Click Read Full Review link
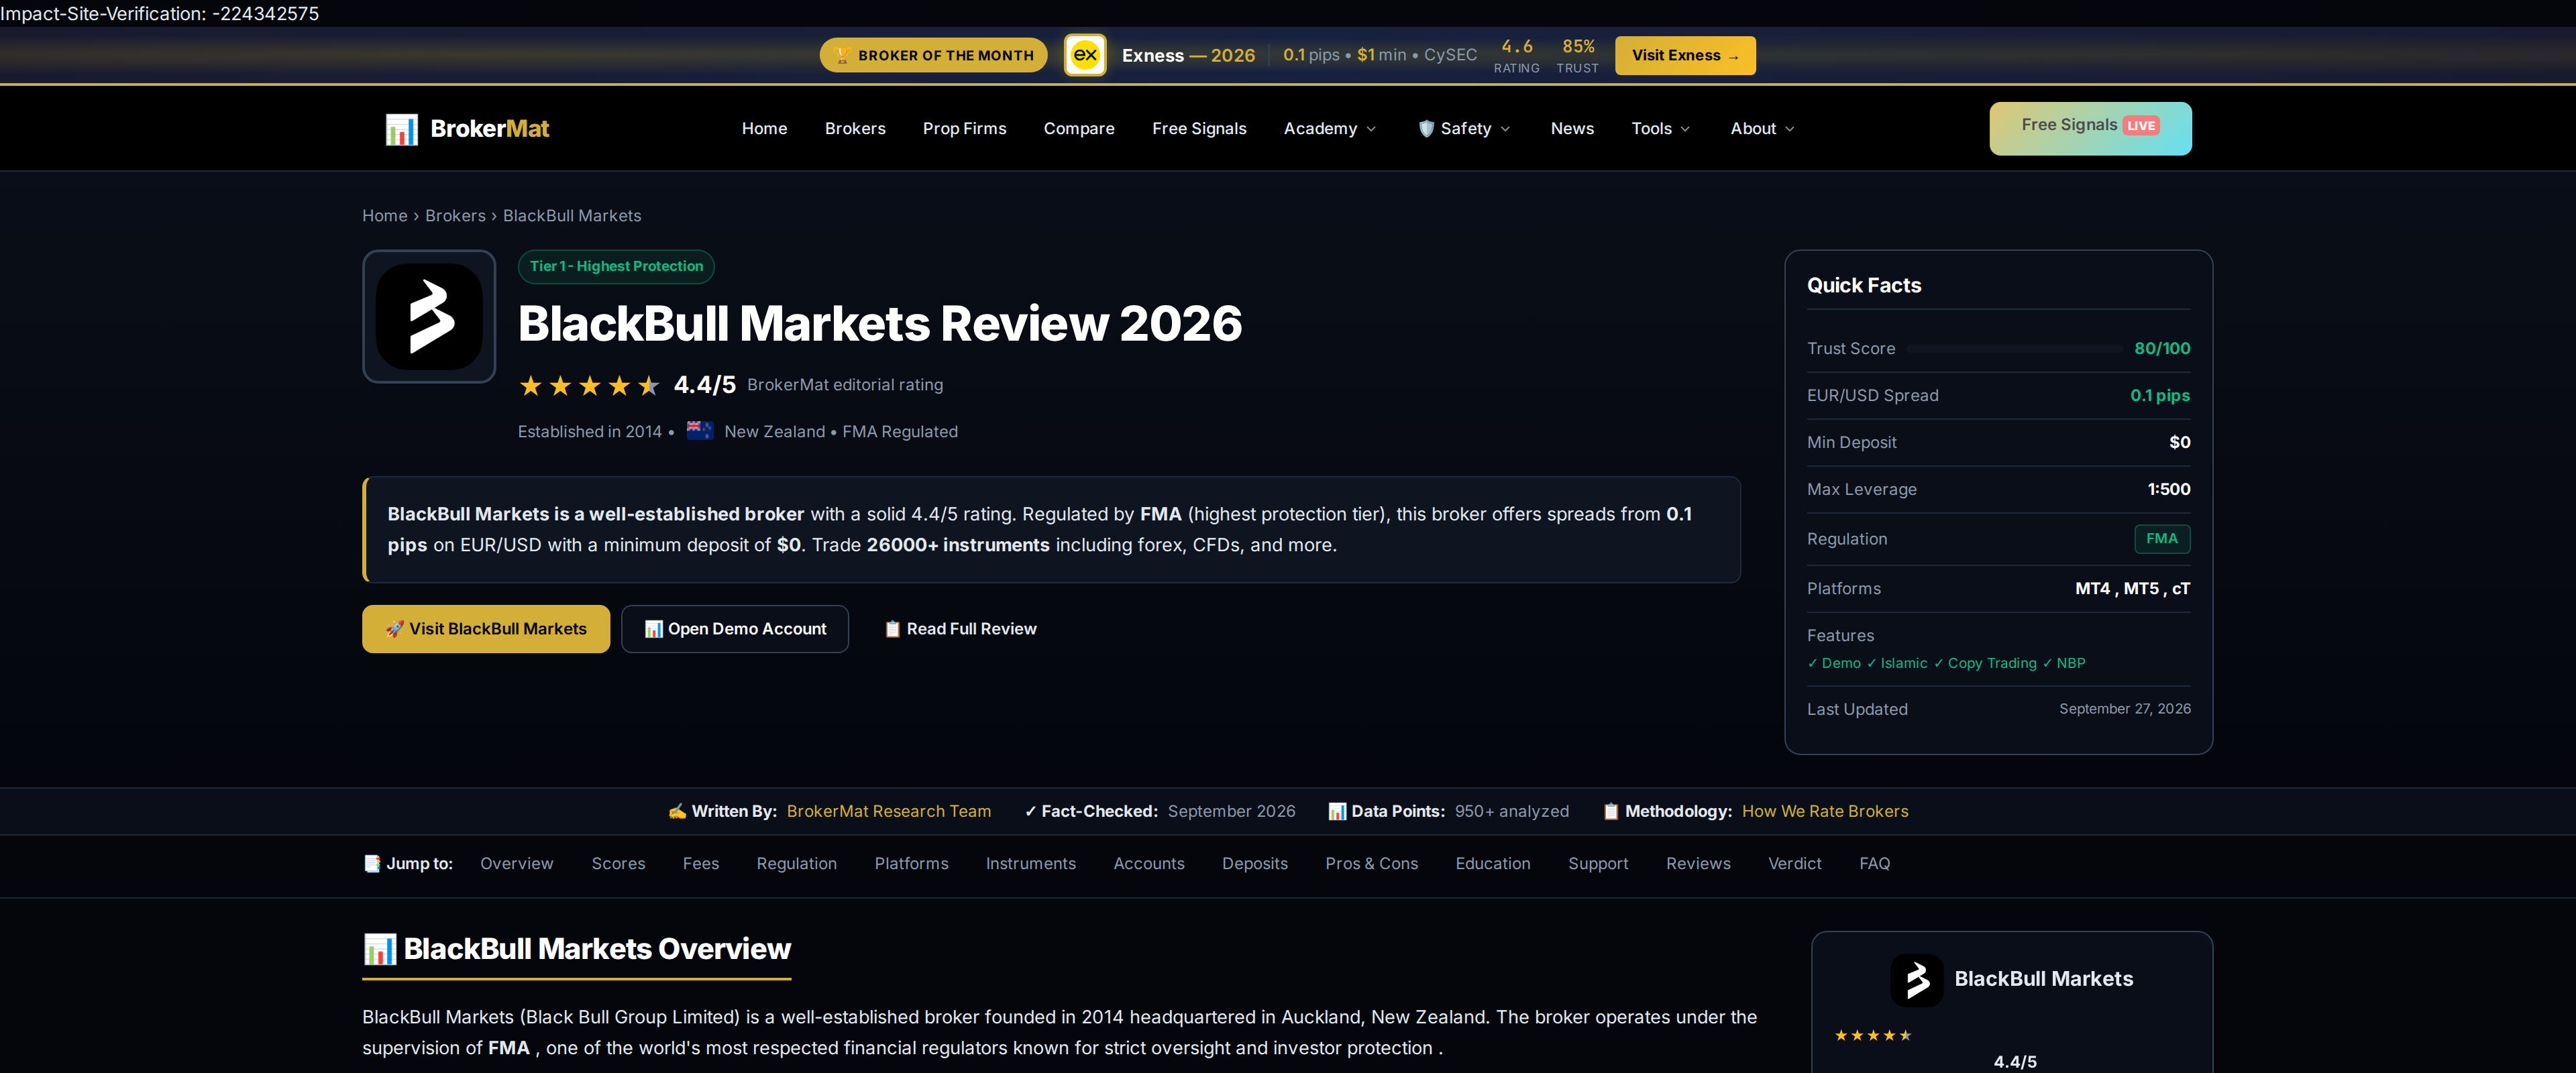 coord(960,629)
